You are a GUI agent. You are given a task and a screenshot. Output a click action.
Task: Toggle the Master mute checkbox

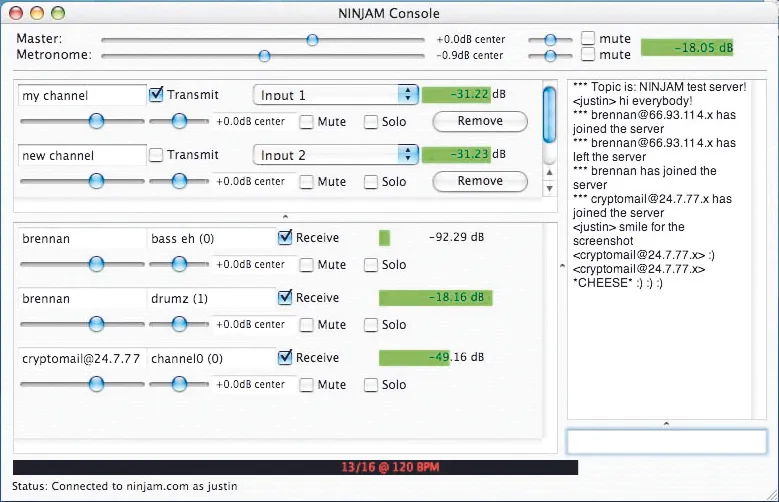588,38
